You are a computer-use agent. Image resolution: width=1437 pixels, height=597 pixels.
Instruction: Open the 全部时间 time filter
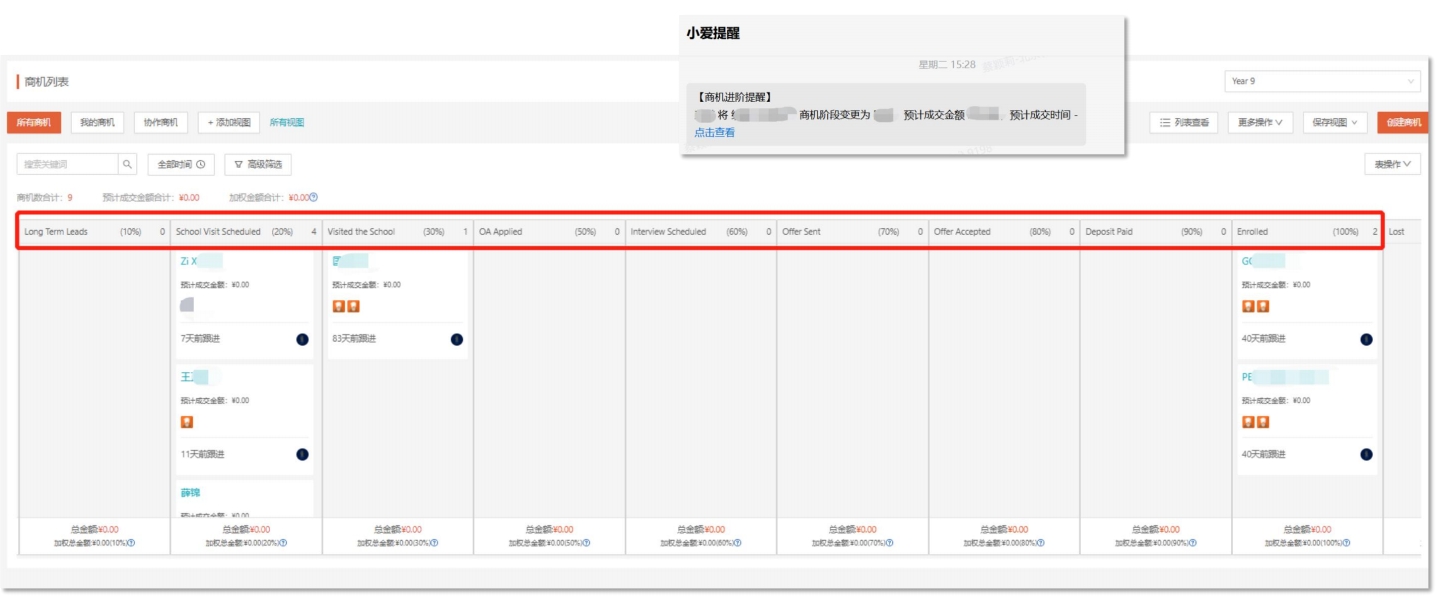tap(181, 164)
